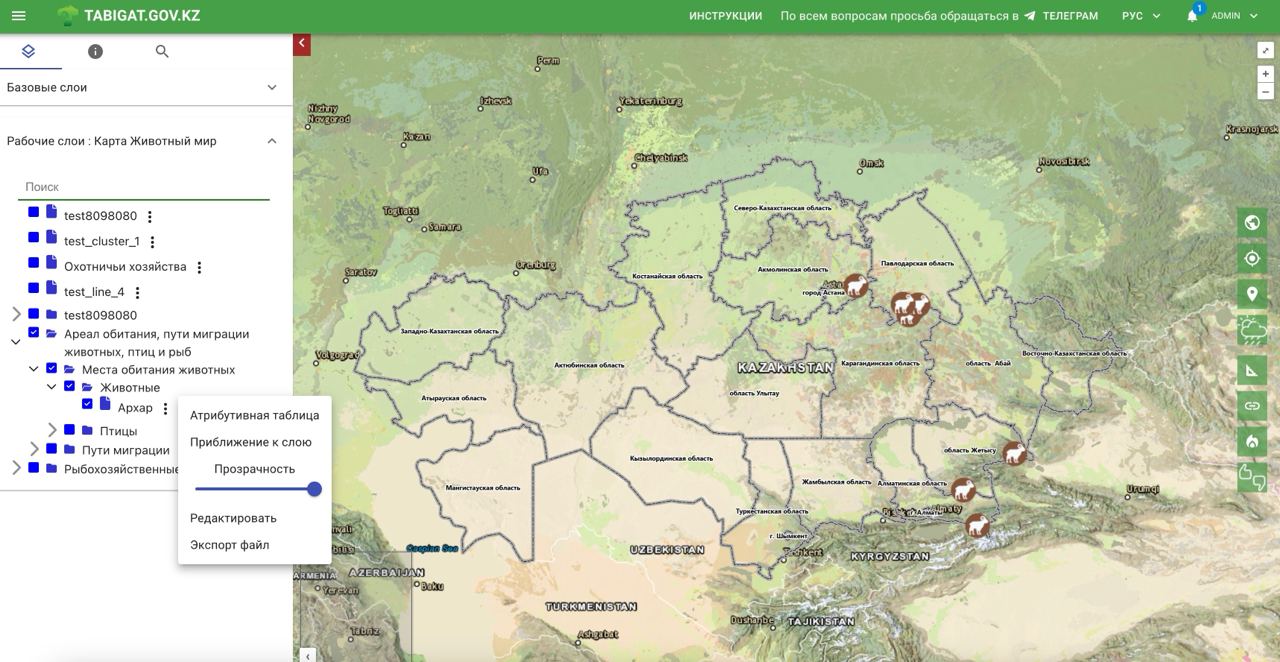Click the notification bell icon
The image size is (1280, 662).
(1192, 16)
